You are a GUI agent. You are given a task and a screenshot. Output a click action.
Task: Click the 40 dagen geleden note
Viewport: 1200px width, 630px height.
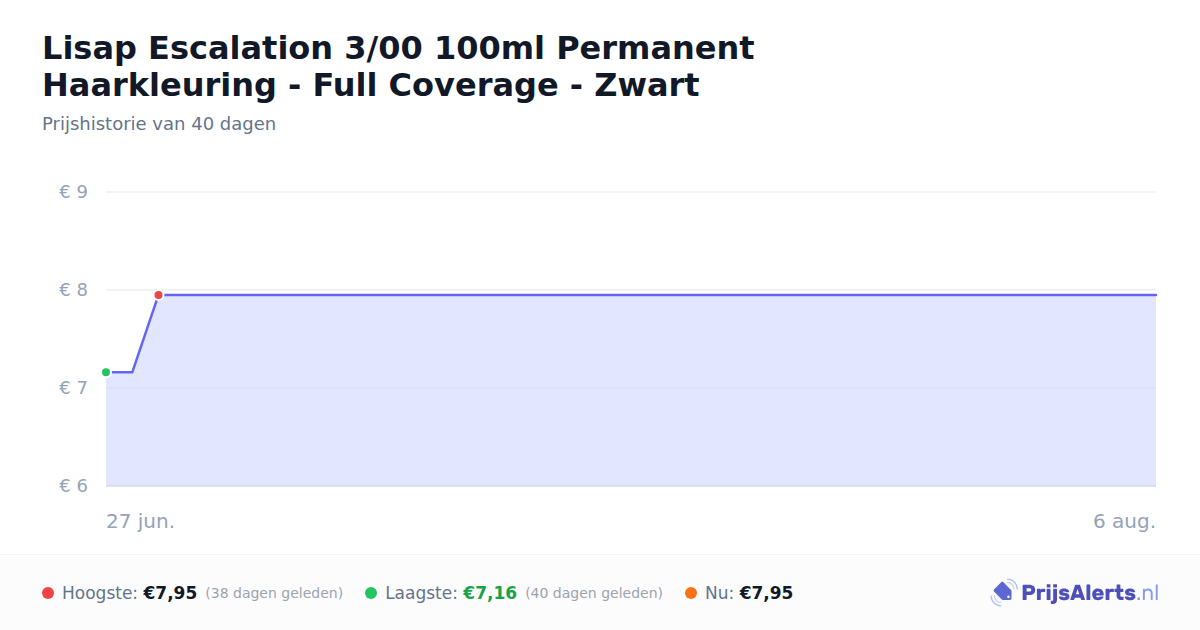pos(594,593)
